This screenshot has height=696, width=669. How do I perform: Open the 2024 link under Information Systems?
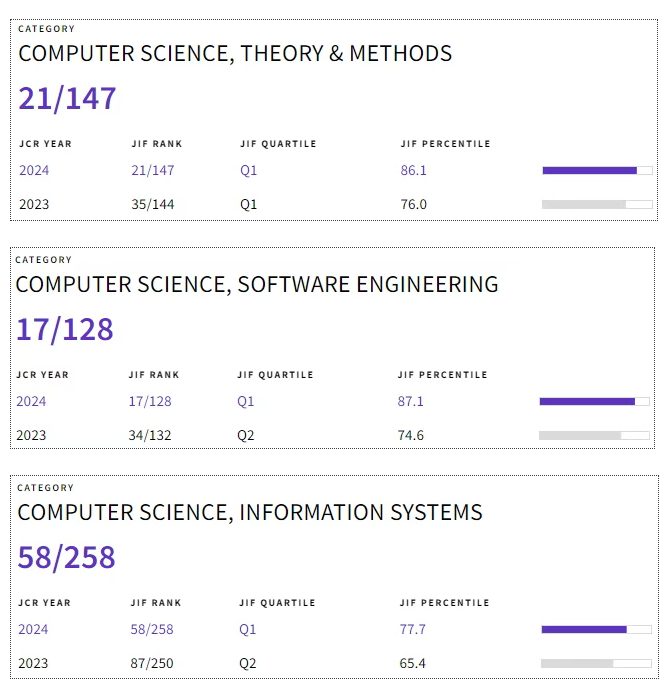point(33,629)
